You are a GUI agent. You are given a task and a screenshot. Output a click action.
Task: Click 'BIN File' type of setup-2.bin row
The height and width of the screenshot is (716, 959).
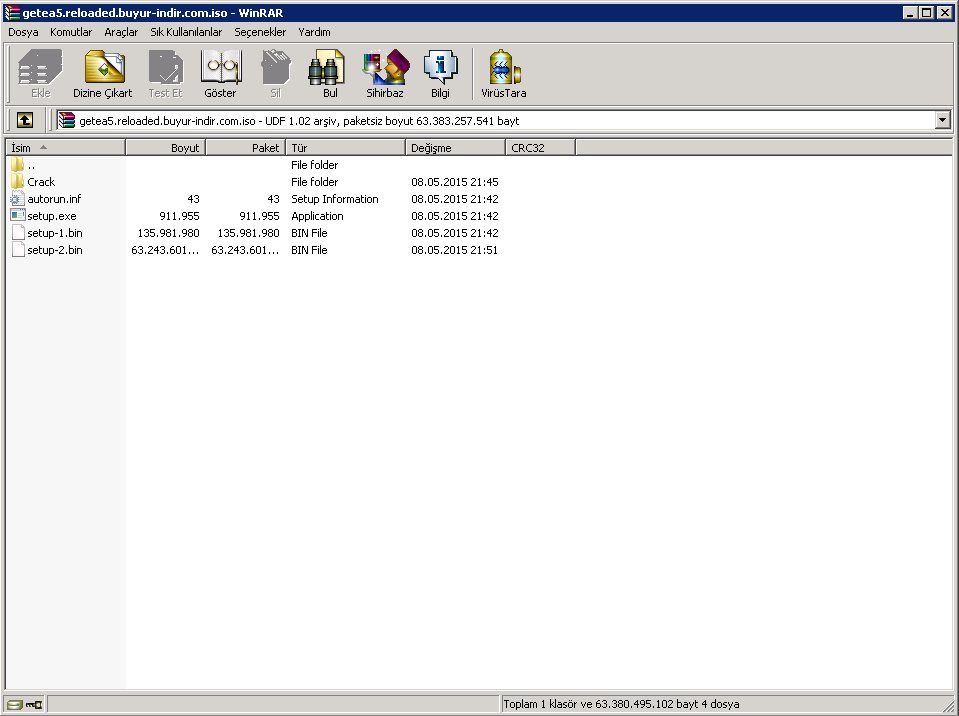coord(309,250)
